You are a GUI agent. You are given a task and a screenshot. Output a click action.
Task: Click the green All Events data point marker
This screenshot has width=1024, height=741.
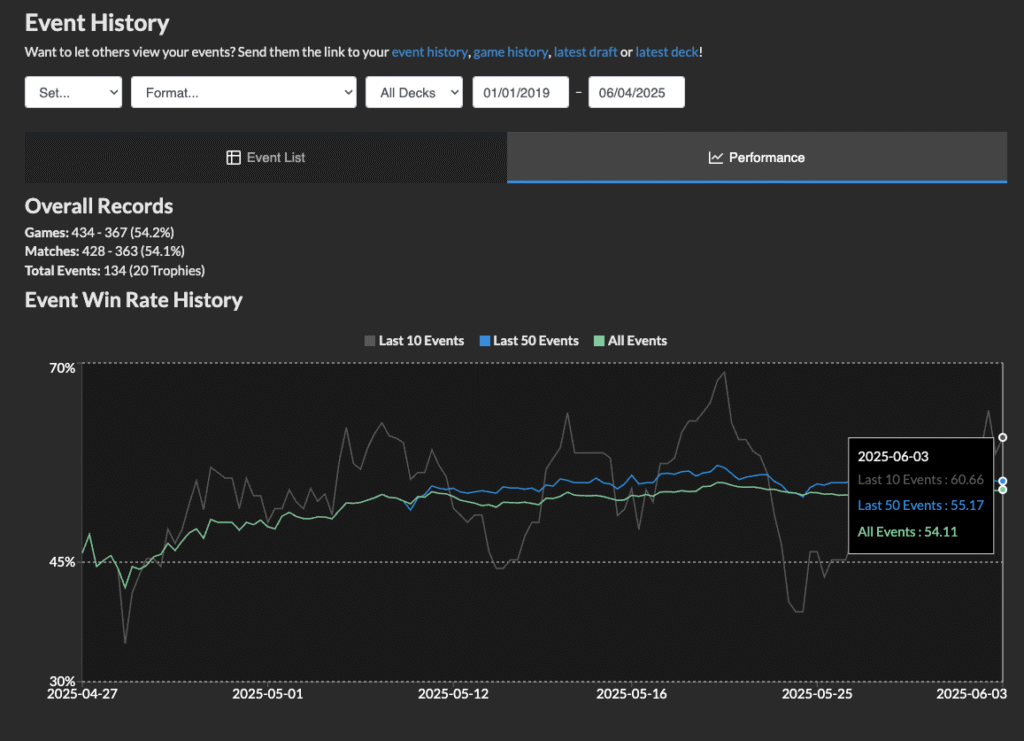1003,489
